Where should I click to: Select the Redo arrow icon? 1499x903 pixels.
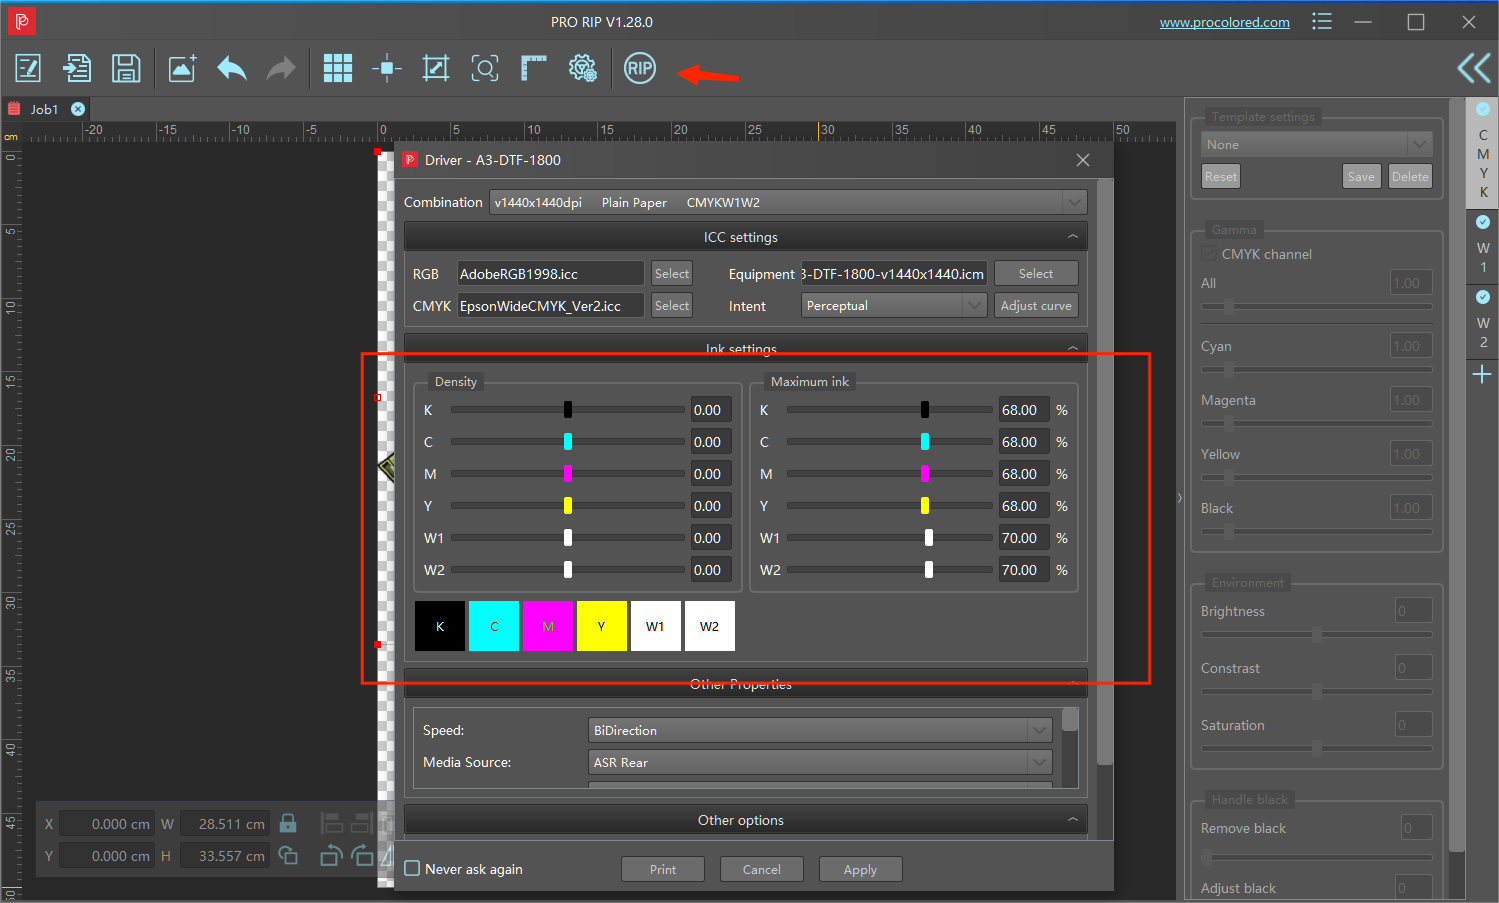[281, 68]
